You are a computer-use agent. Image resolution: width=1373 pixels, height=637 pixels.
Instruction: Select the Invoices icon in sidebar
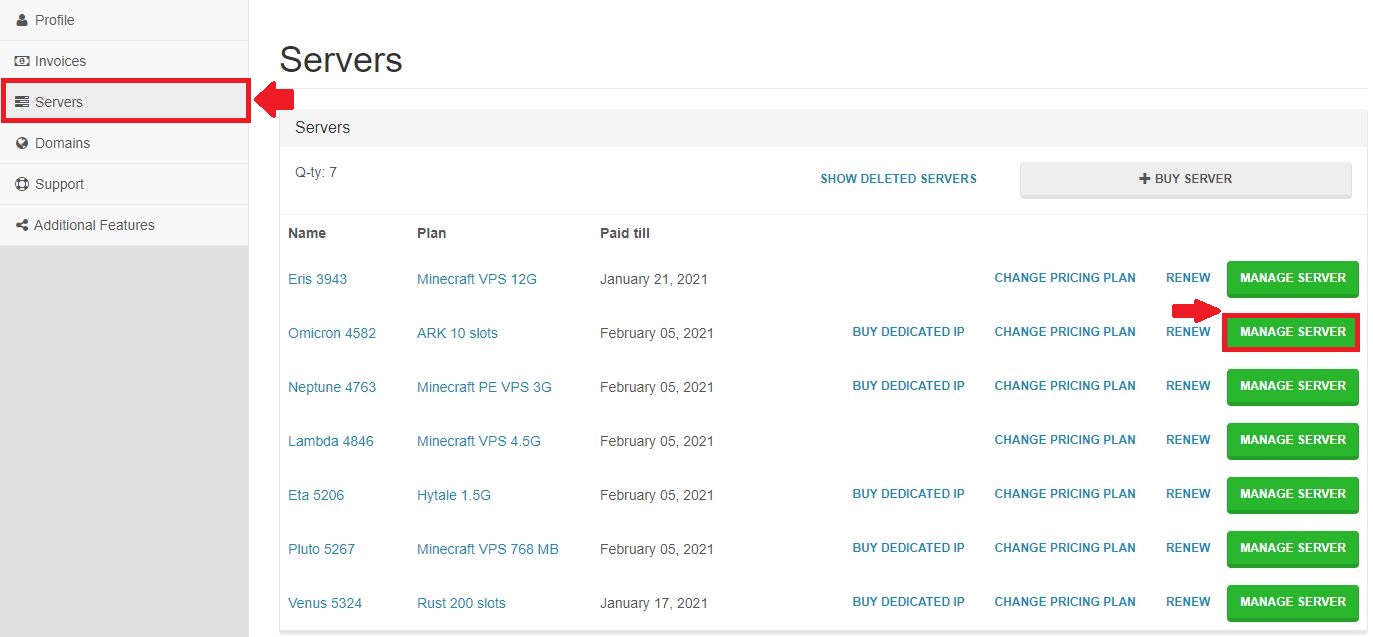pos(20,61)
